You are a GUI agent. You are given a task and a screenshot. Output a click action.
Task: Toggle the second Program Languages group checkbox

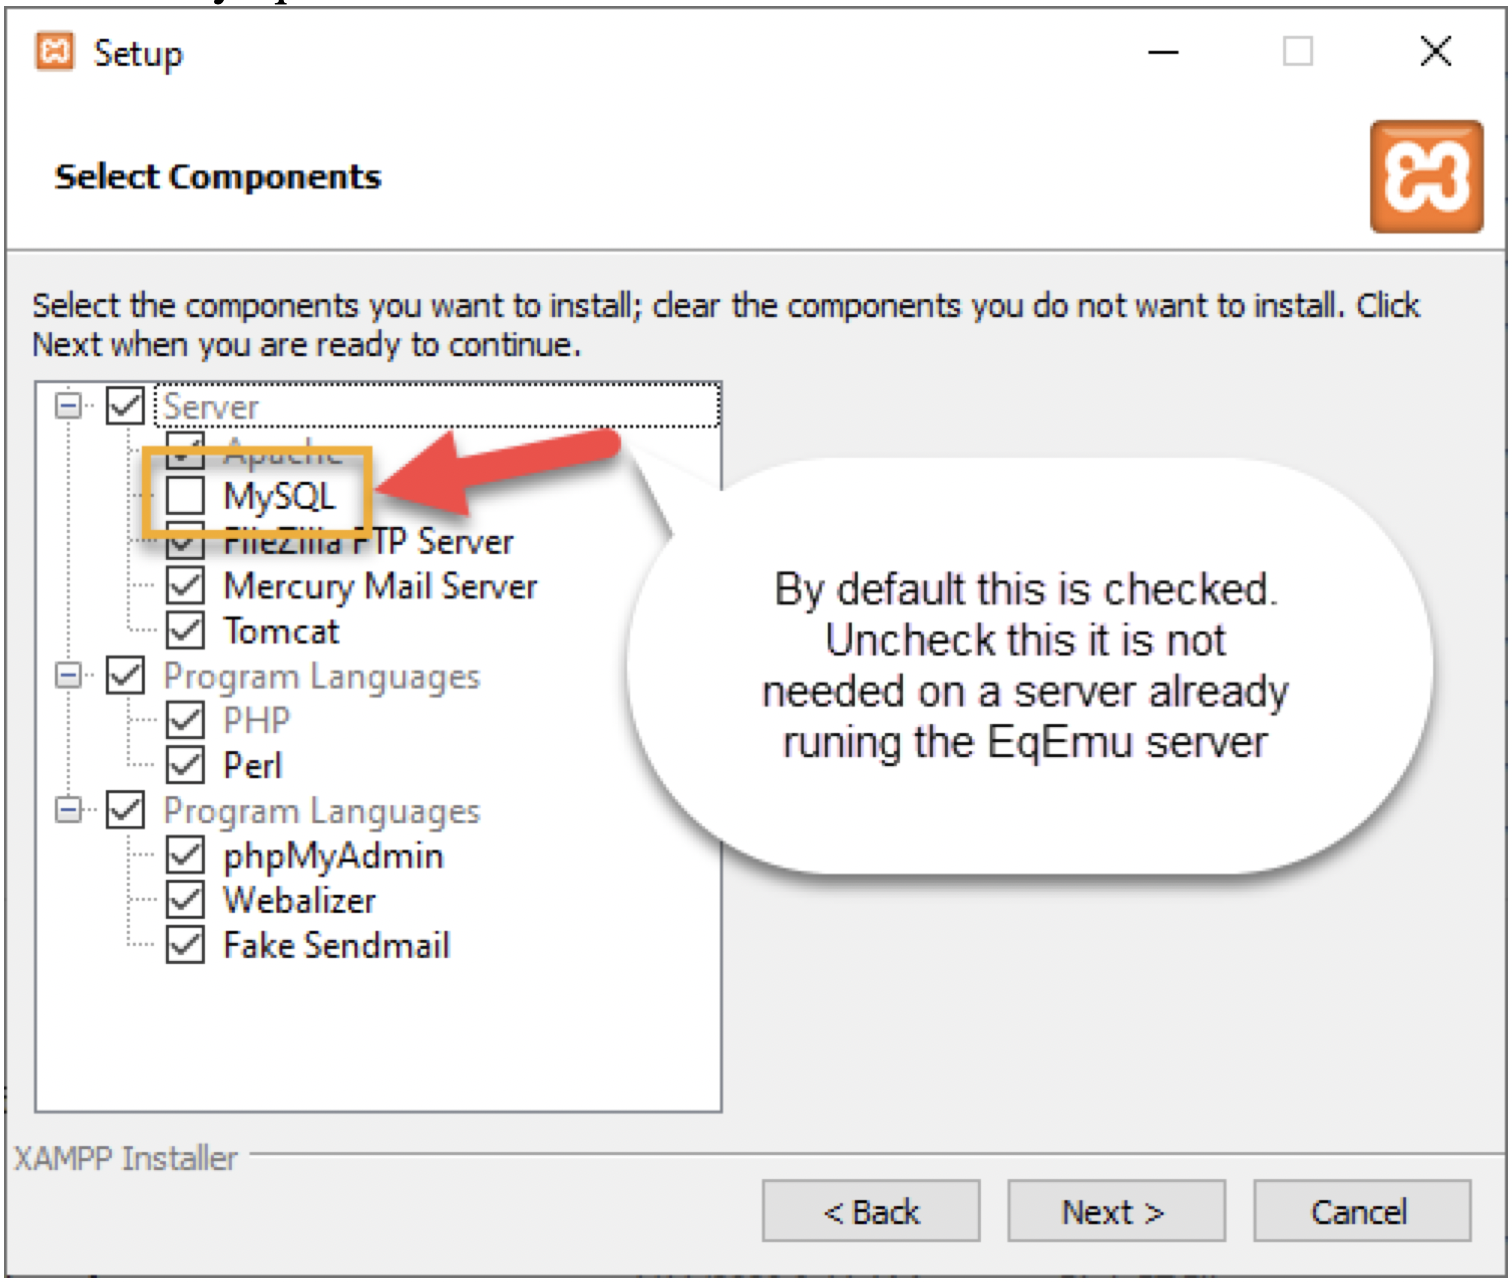(123, 810)
